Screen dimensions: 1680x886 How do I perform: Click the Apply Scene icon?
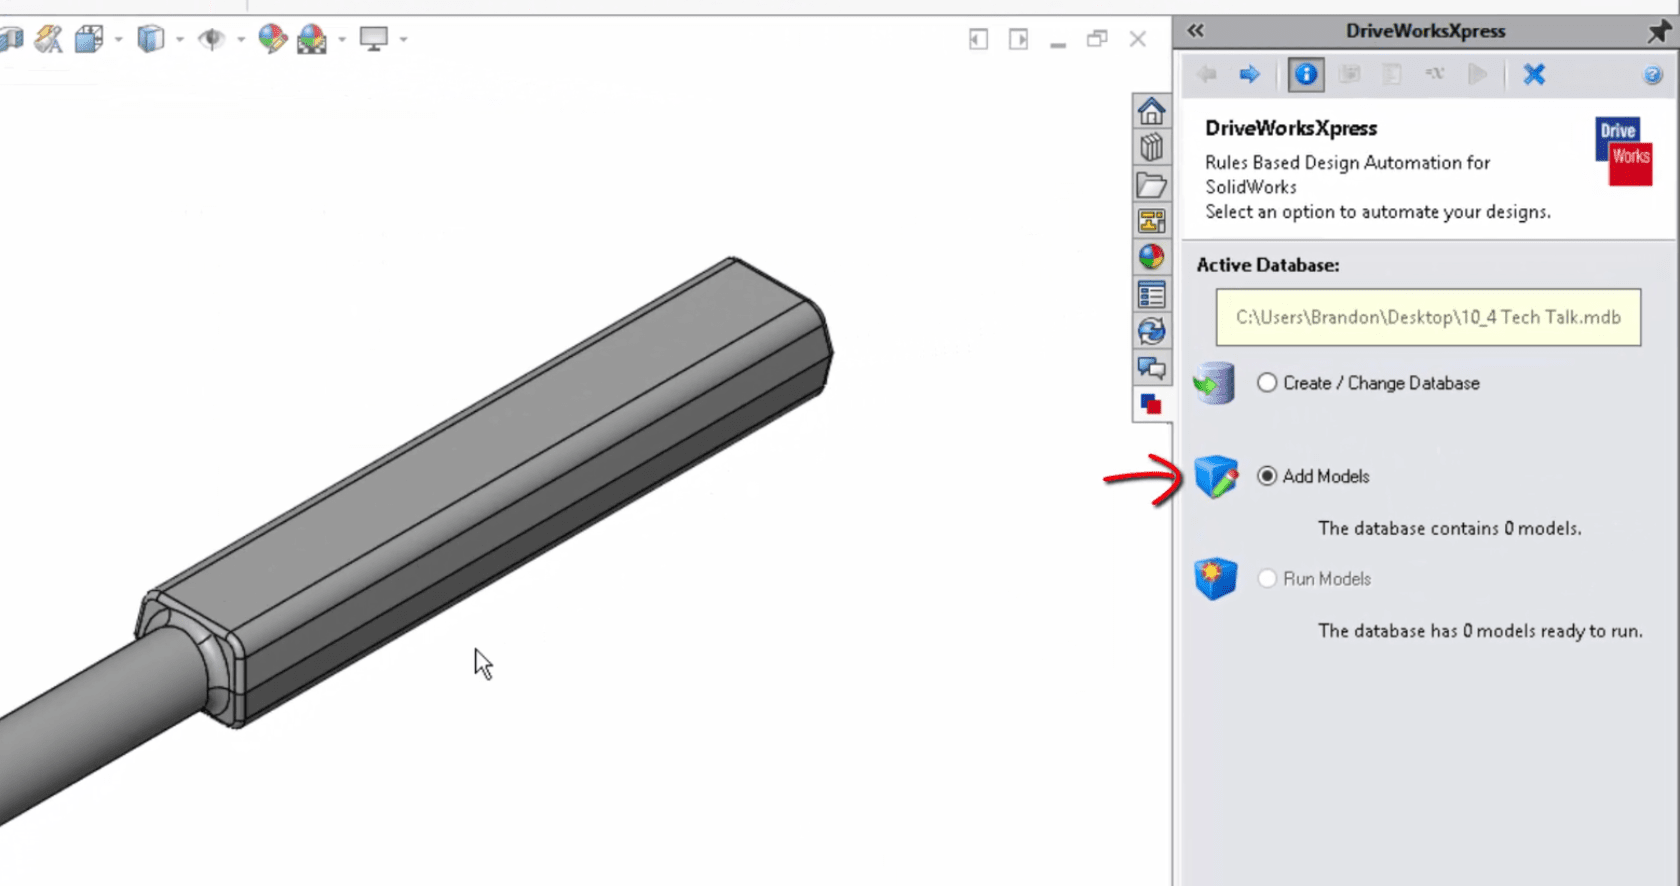(312, 39)
